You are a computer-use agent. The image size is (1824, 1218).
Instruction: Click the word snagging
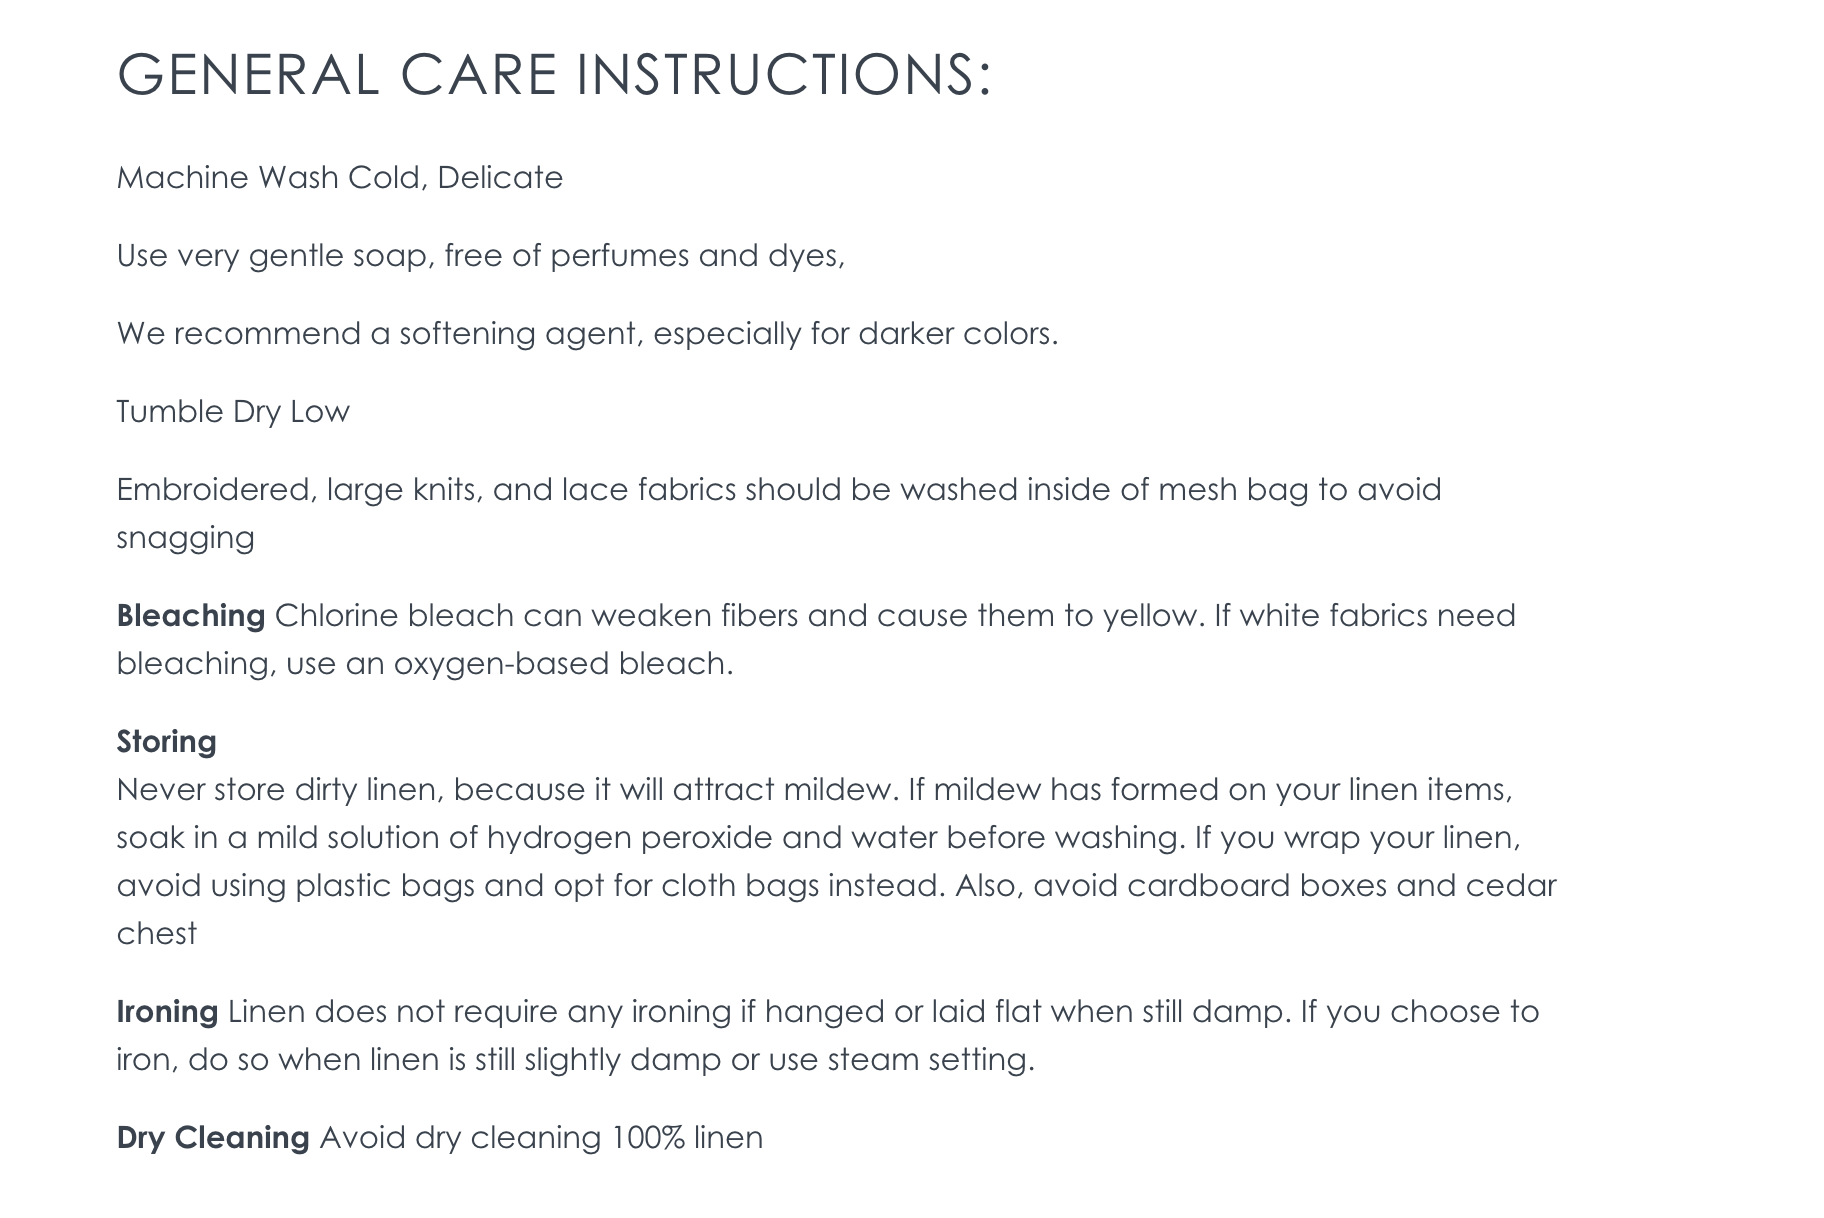click(x=185, y=538)
